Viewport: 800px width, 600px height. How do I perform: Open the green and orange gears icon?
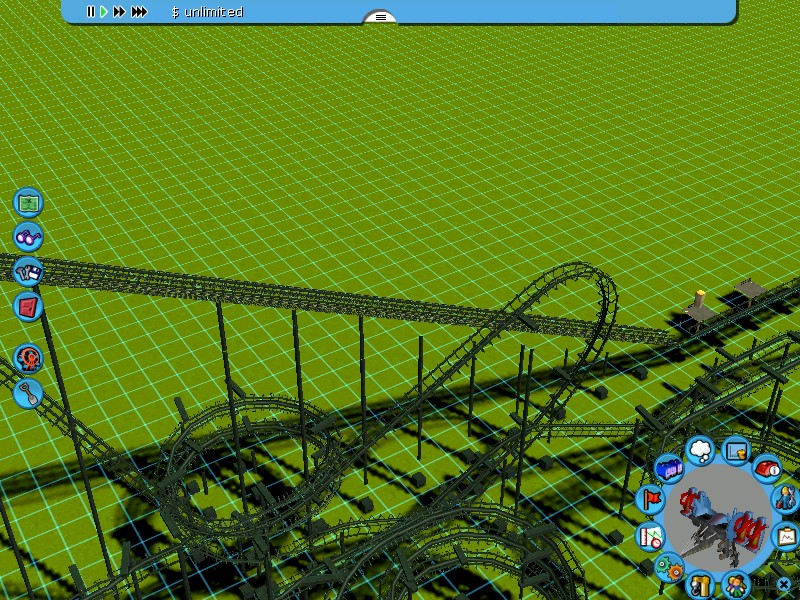tap(669, 567)
